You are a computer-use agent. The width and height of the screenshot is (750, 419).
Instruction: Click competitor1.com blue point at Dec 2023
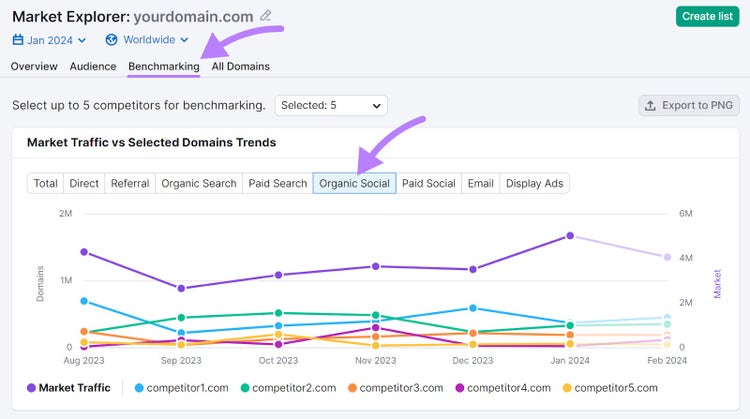pos(473,308)
